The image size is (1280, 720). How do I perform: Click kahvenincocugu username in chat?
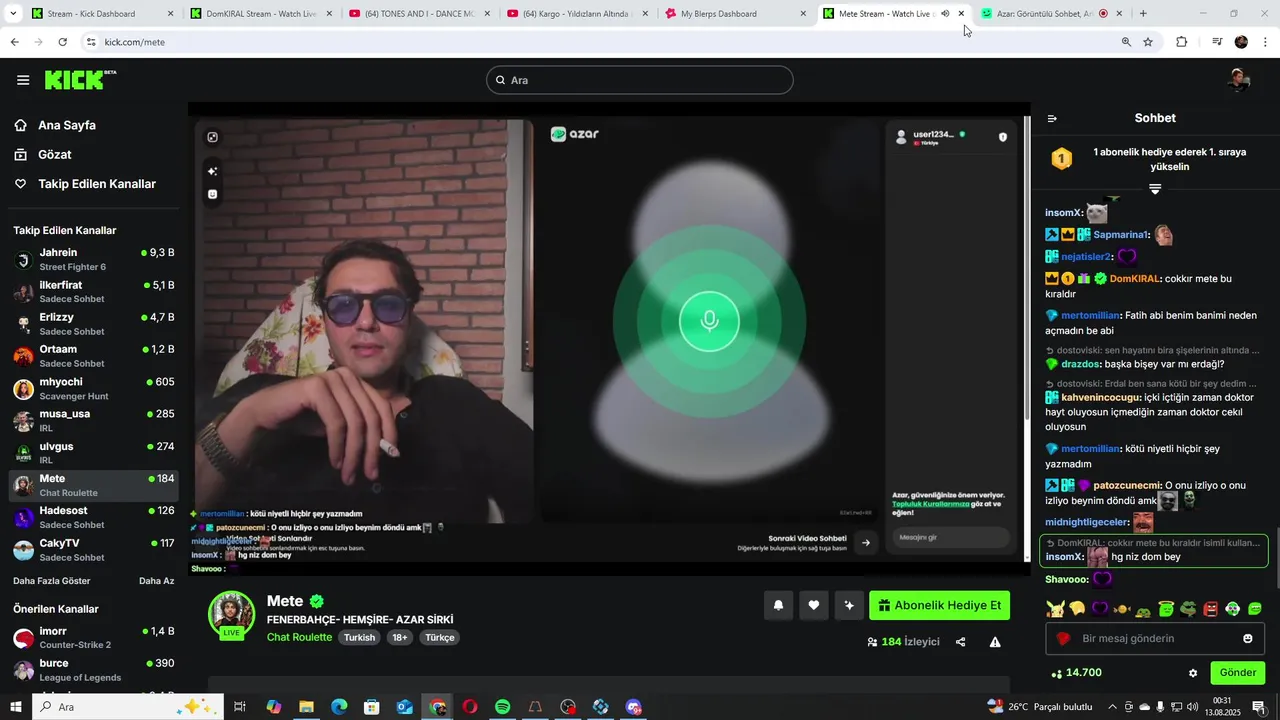(1101, 397)
